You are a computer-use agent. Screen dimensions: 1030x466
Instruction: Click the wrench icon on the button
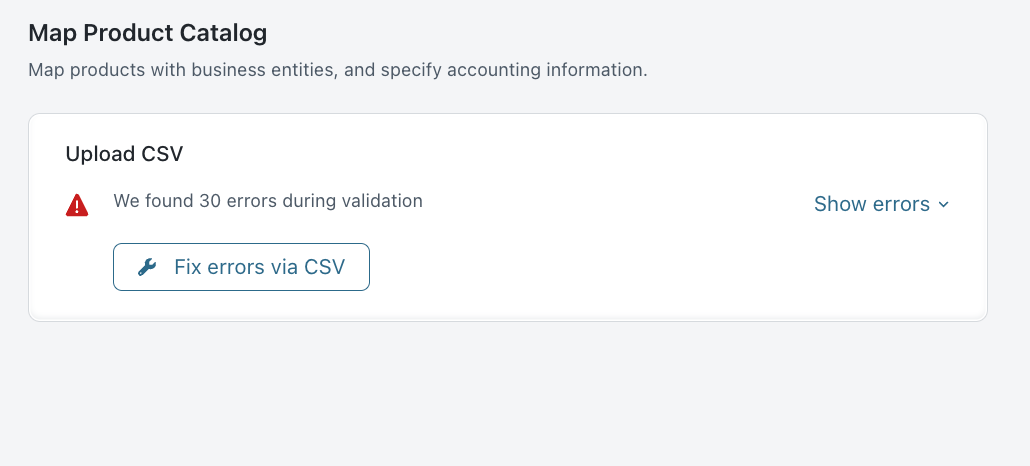pyautogui.click(x=147, y=267)
